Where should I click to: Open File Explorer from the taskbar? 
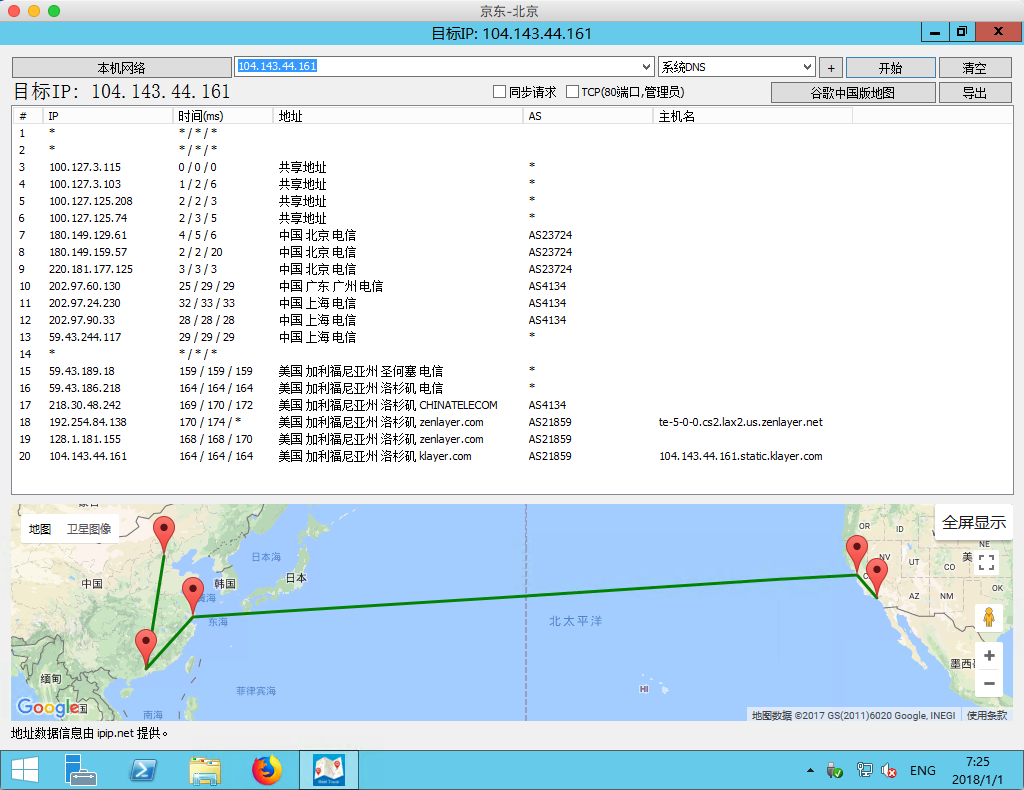[205, 770]
